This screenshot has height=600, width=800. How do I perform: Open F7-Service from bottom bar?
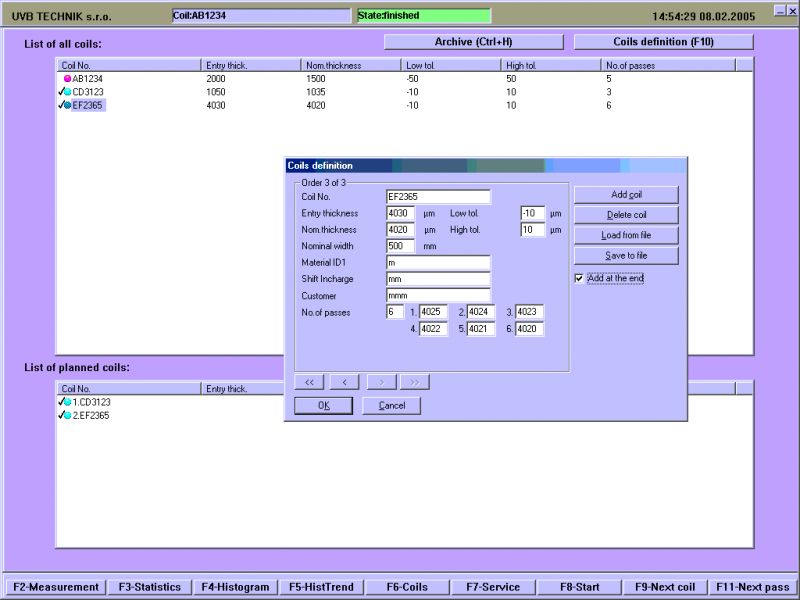tap(486, 587)
